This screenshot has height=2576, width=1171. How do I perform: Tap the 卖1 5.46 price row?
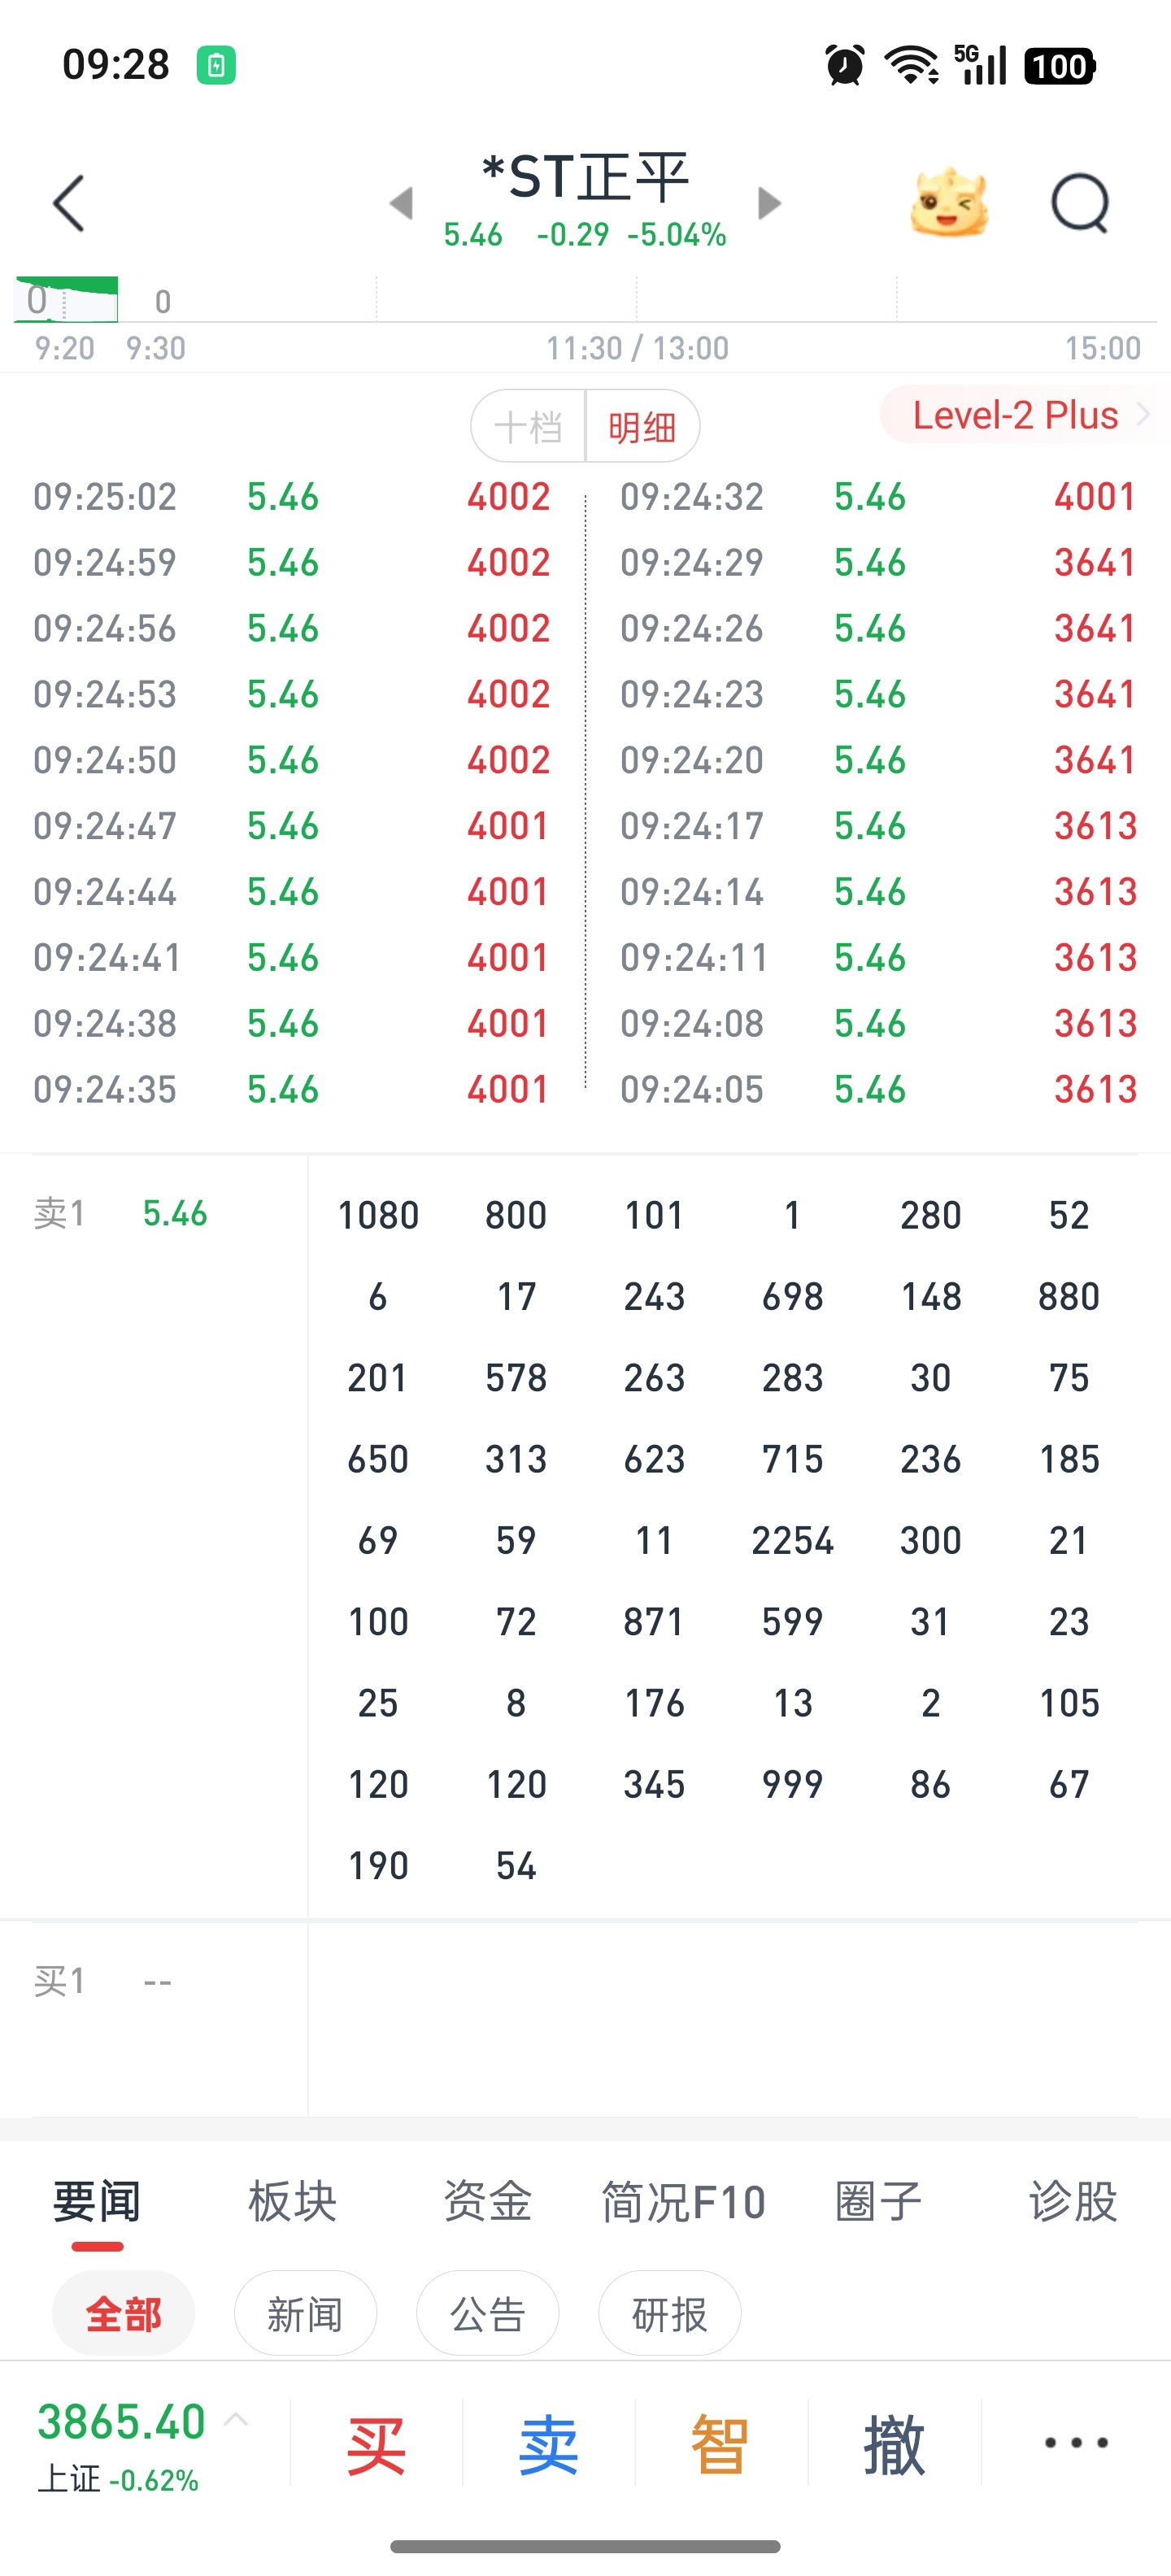122,1214
